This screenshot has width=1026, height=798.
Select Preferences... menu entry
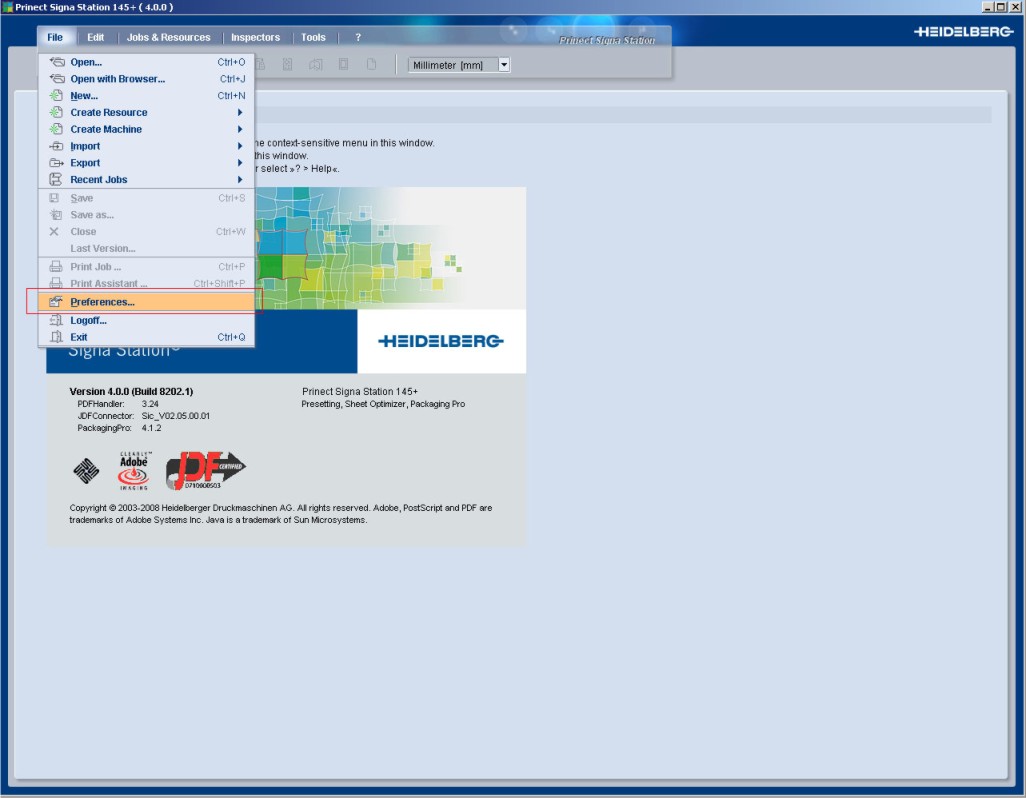tap(147, 302)
